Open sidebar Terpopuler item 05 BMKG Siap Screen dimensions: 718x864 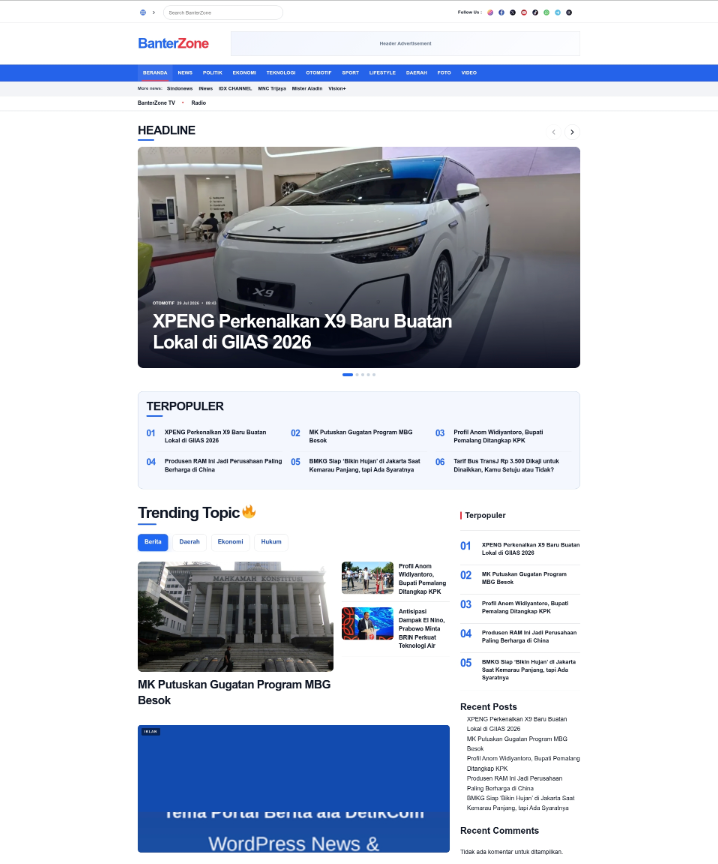pyautogui.click(x=528, y=669)
